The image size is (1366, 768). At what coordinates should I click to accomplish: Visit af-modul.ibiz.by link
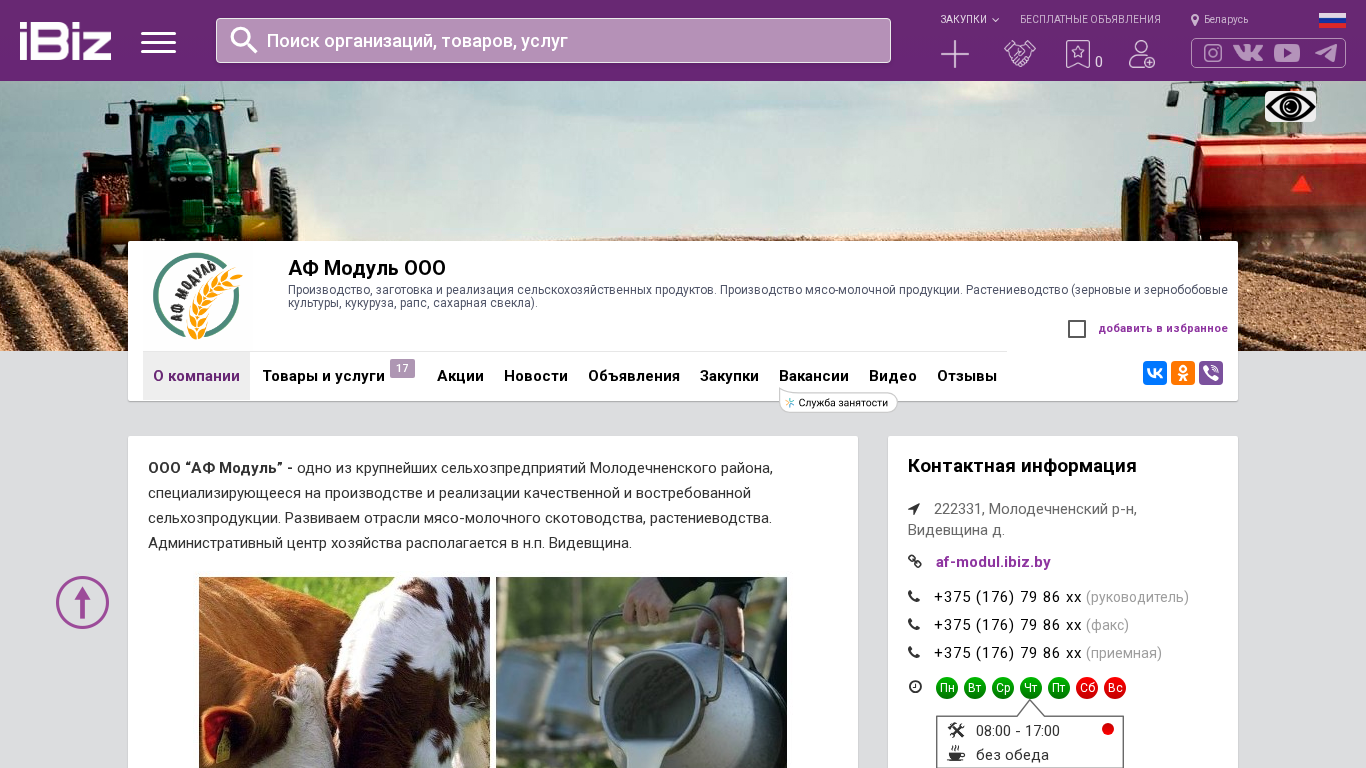click(993, 562)
